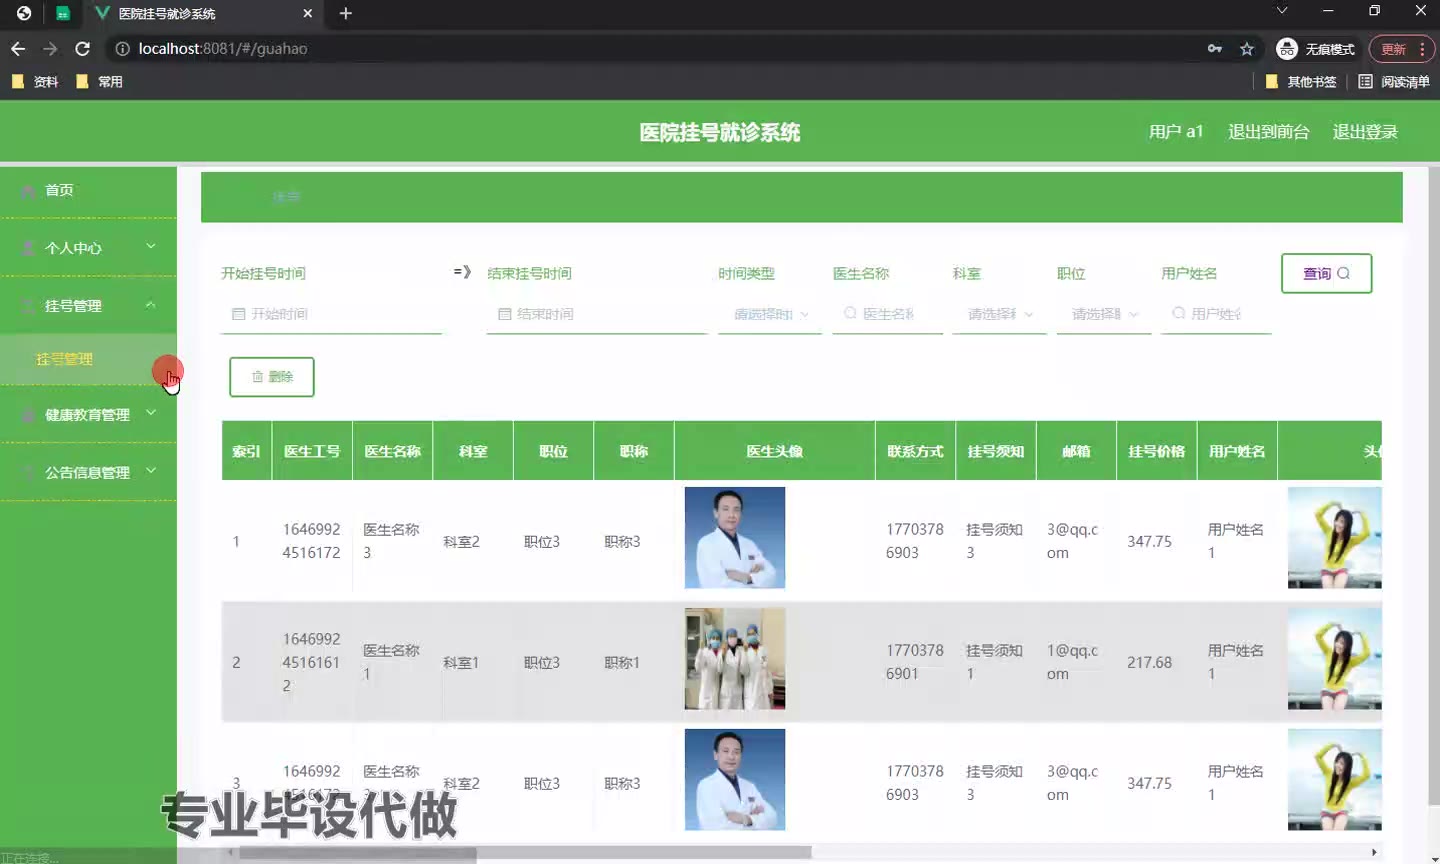Bookmark this page with the star icon

click(1246, 49)
